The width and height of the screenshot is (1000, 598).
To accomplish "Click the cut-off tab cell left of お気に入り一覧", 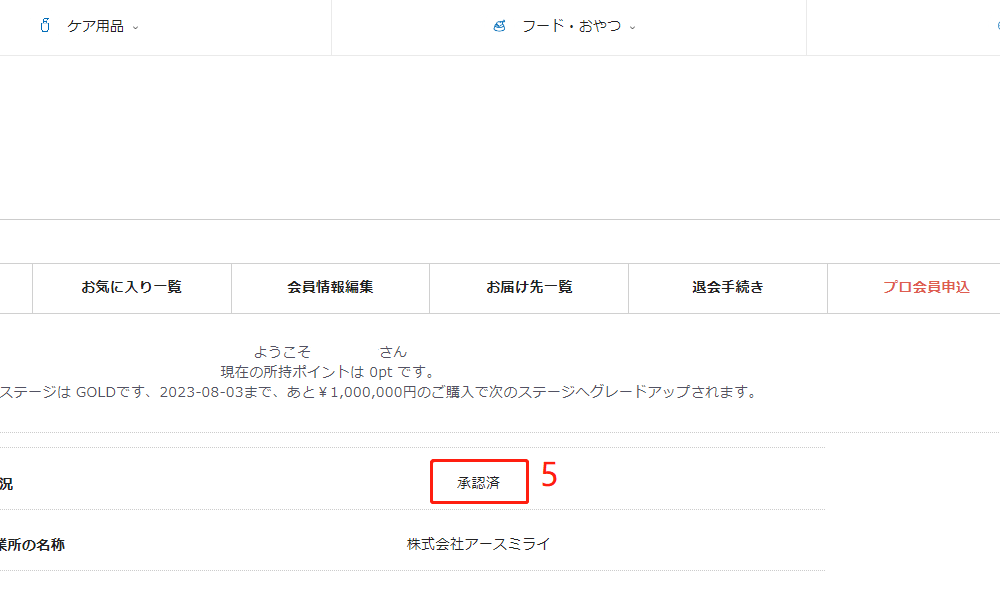I will click(x=16, y=288).
